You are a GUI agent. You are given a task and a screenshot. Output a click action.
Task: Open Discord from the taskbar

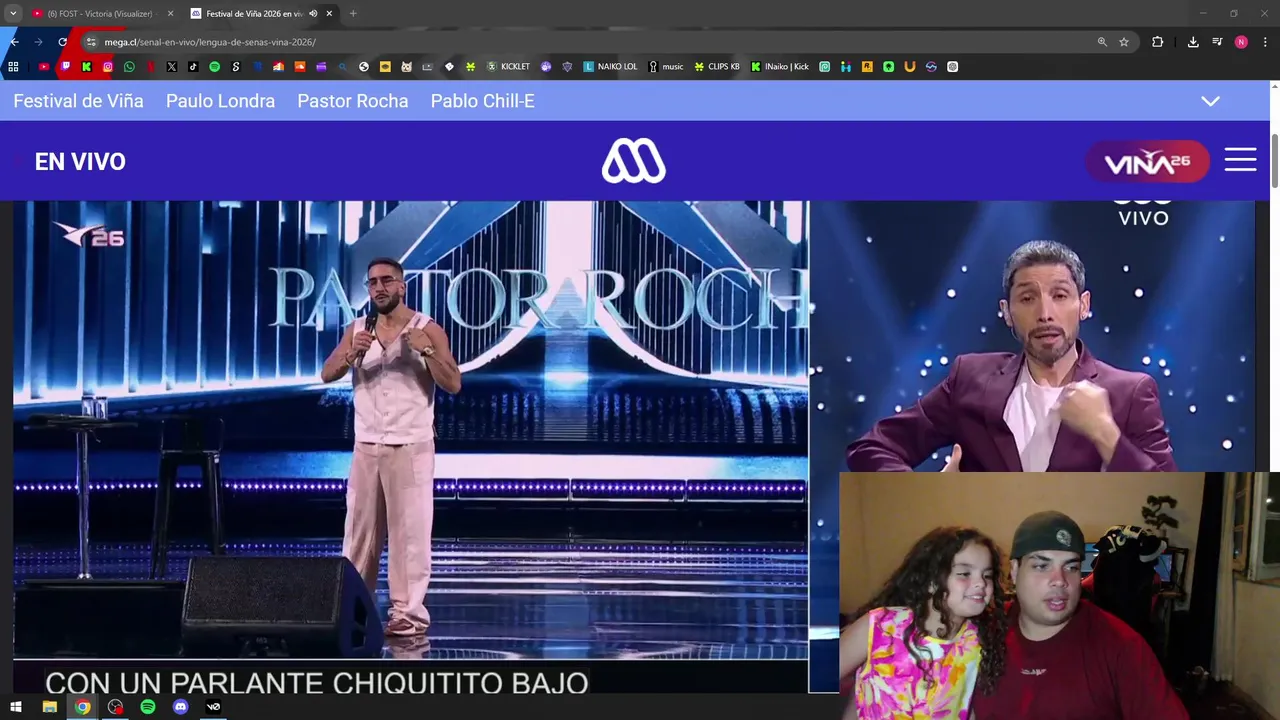(180, 707)
